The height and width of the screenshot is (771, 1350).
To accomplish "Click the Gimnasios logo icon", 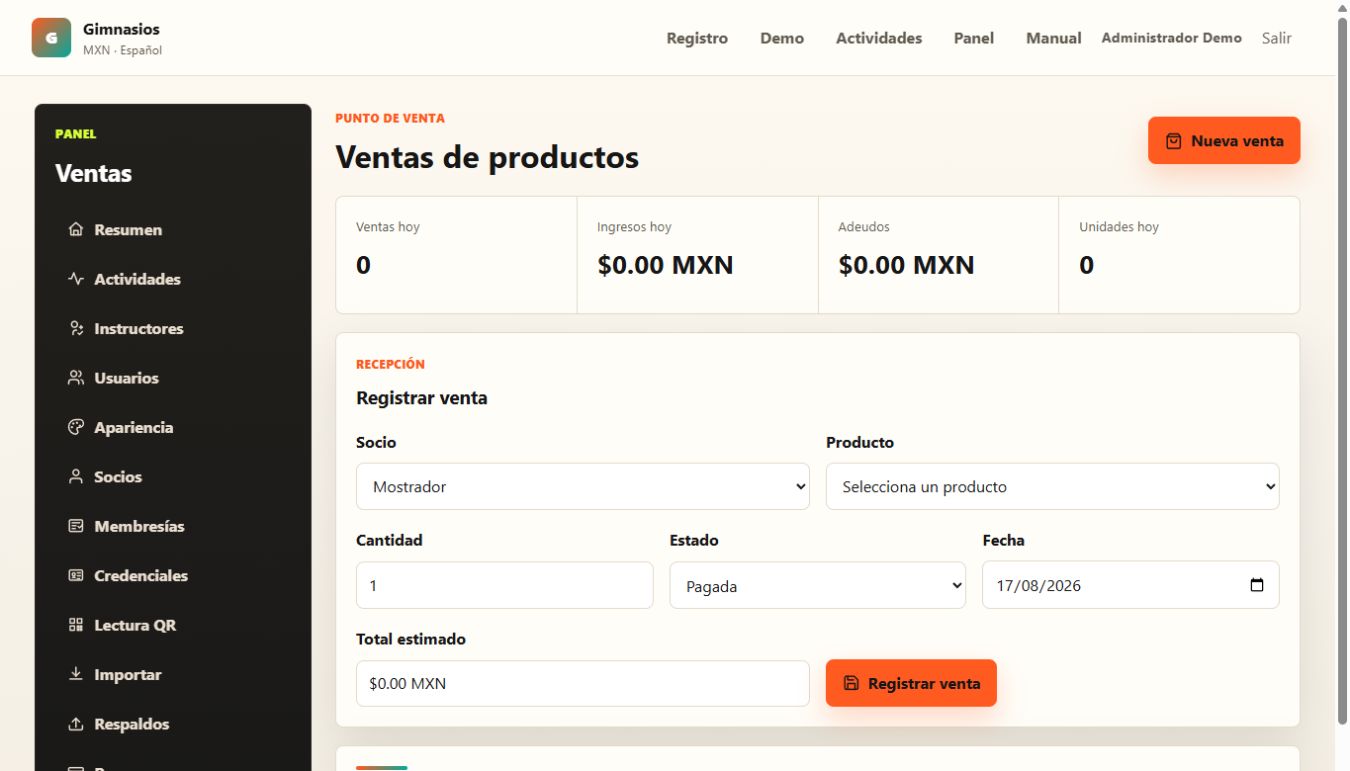I will [x=51, y=38].
